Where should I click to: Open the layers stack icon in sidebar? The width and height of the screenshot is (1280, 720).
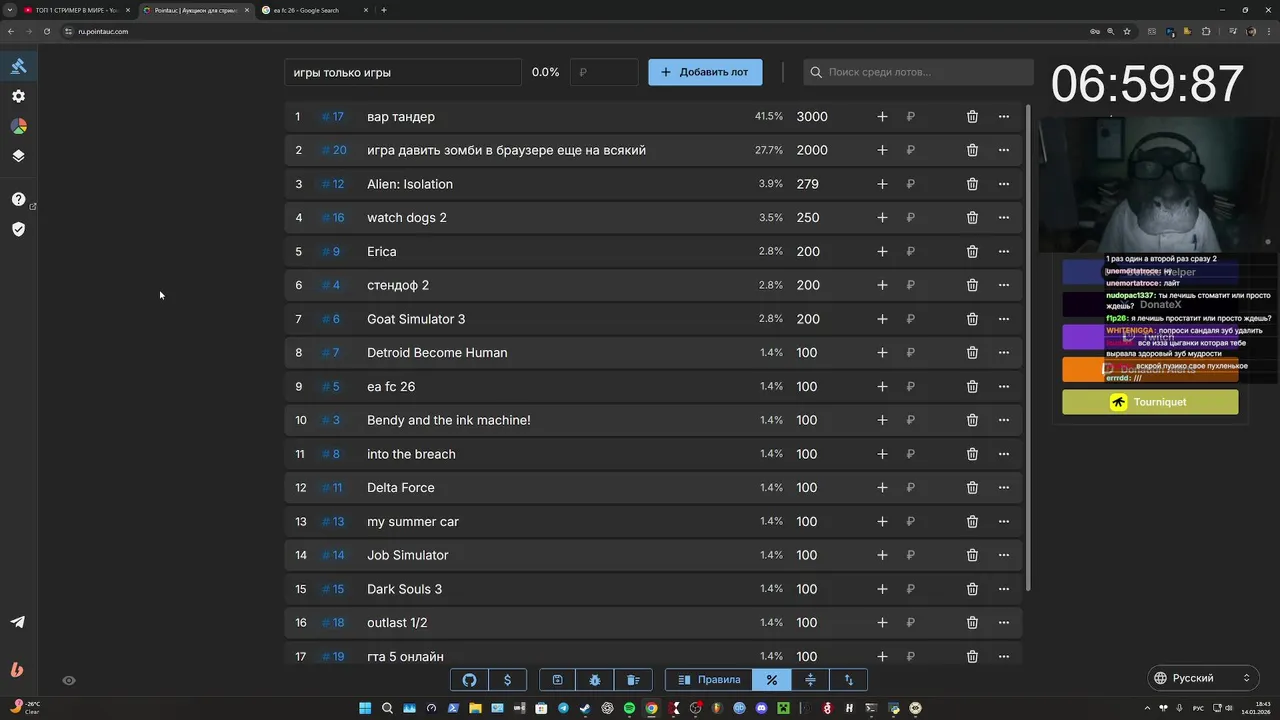(18, 156)
